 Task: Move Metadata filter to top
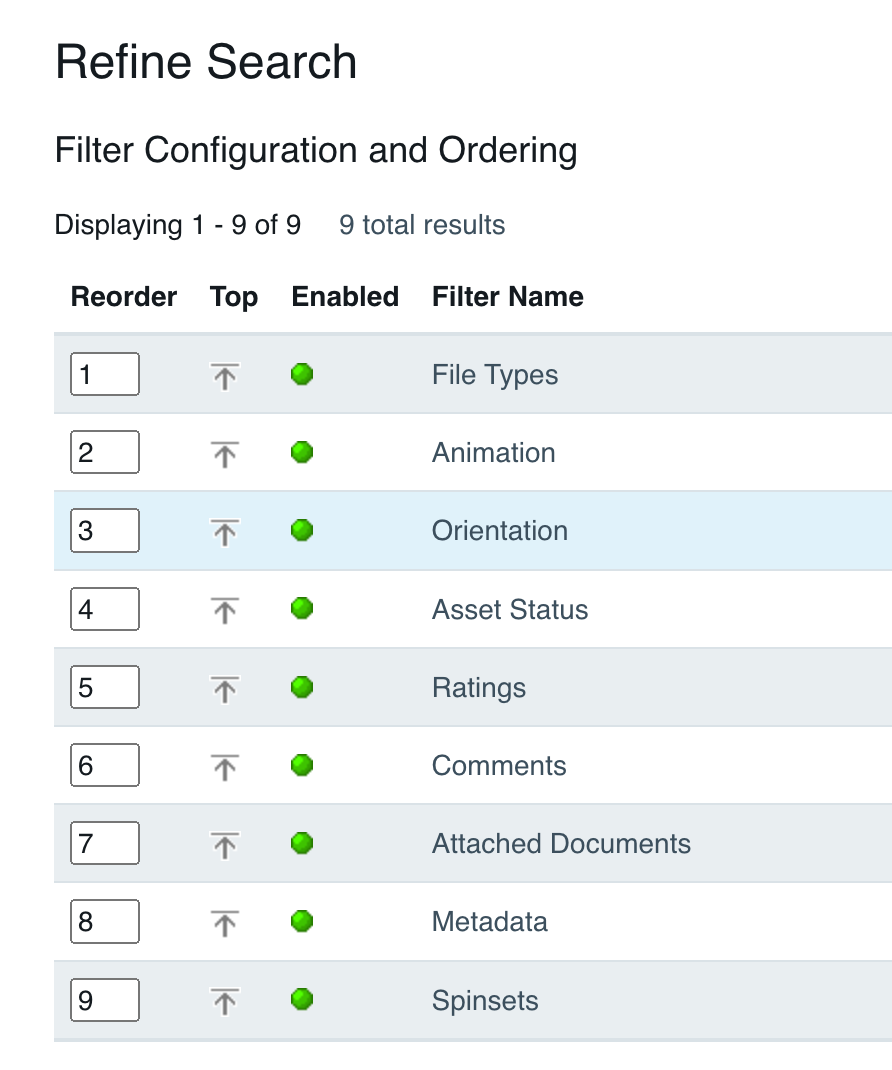225,920
